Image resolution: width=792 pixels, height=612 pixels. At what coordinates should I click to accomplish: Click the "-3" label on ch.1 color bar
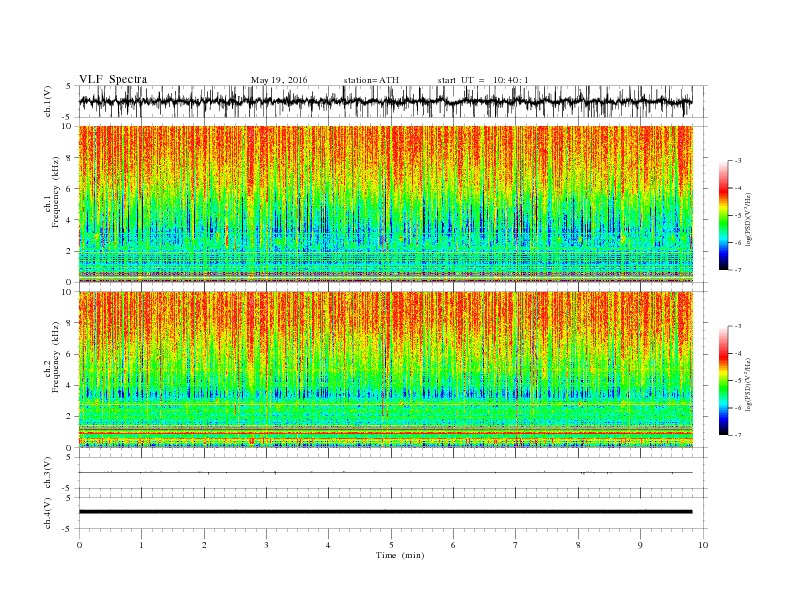(738, 161)
